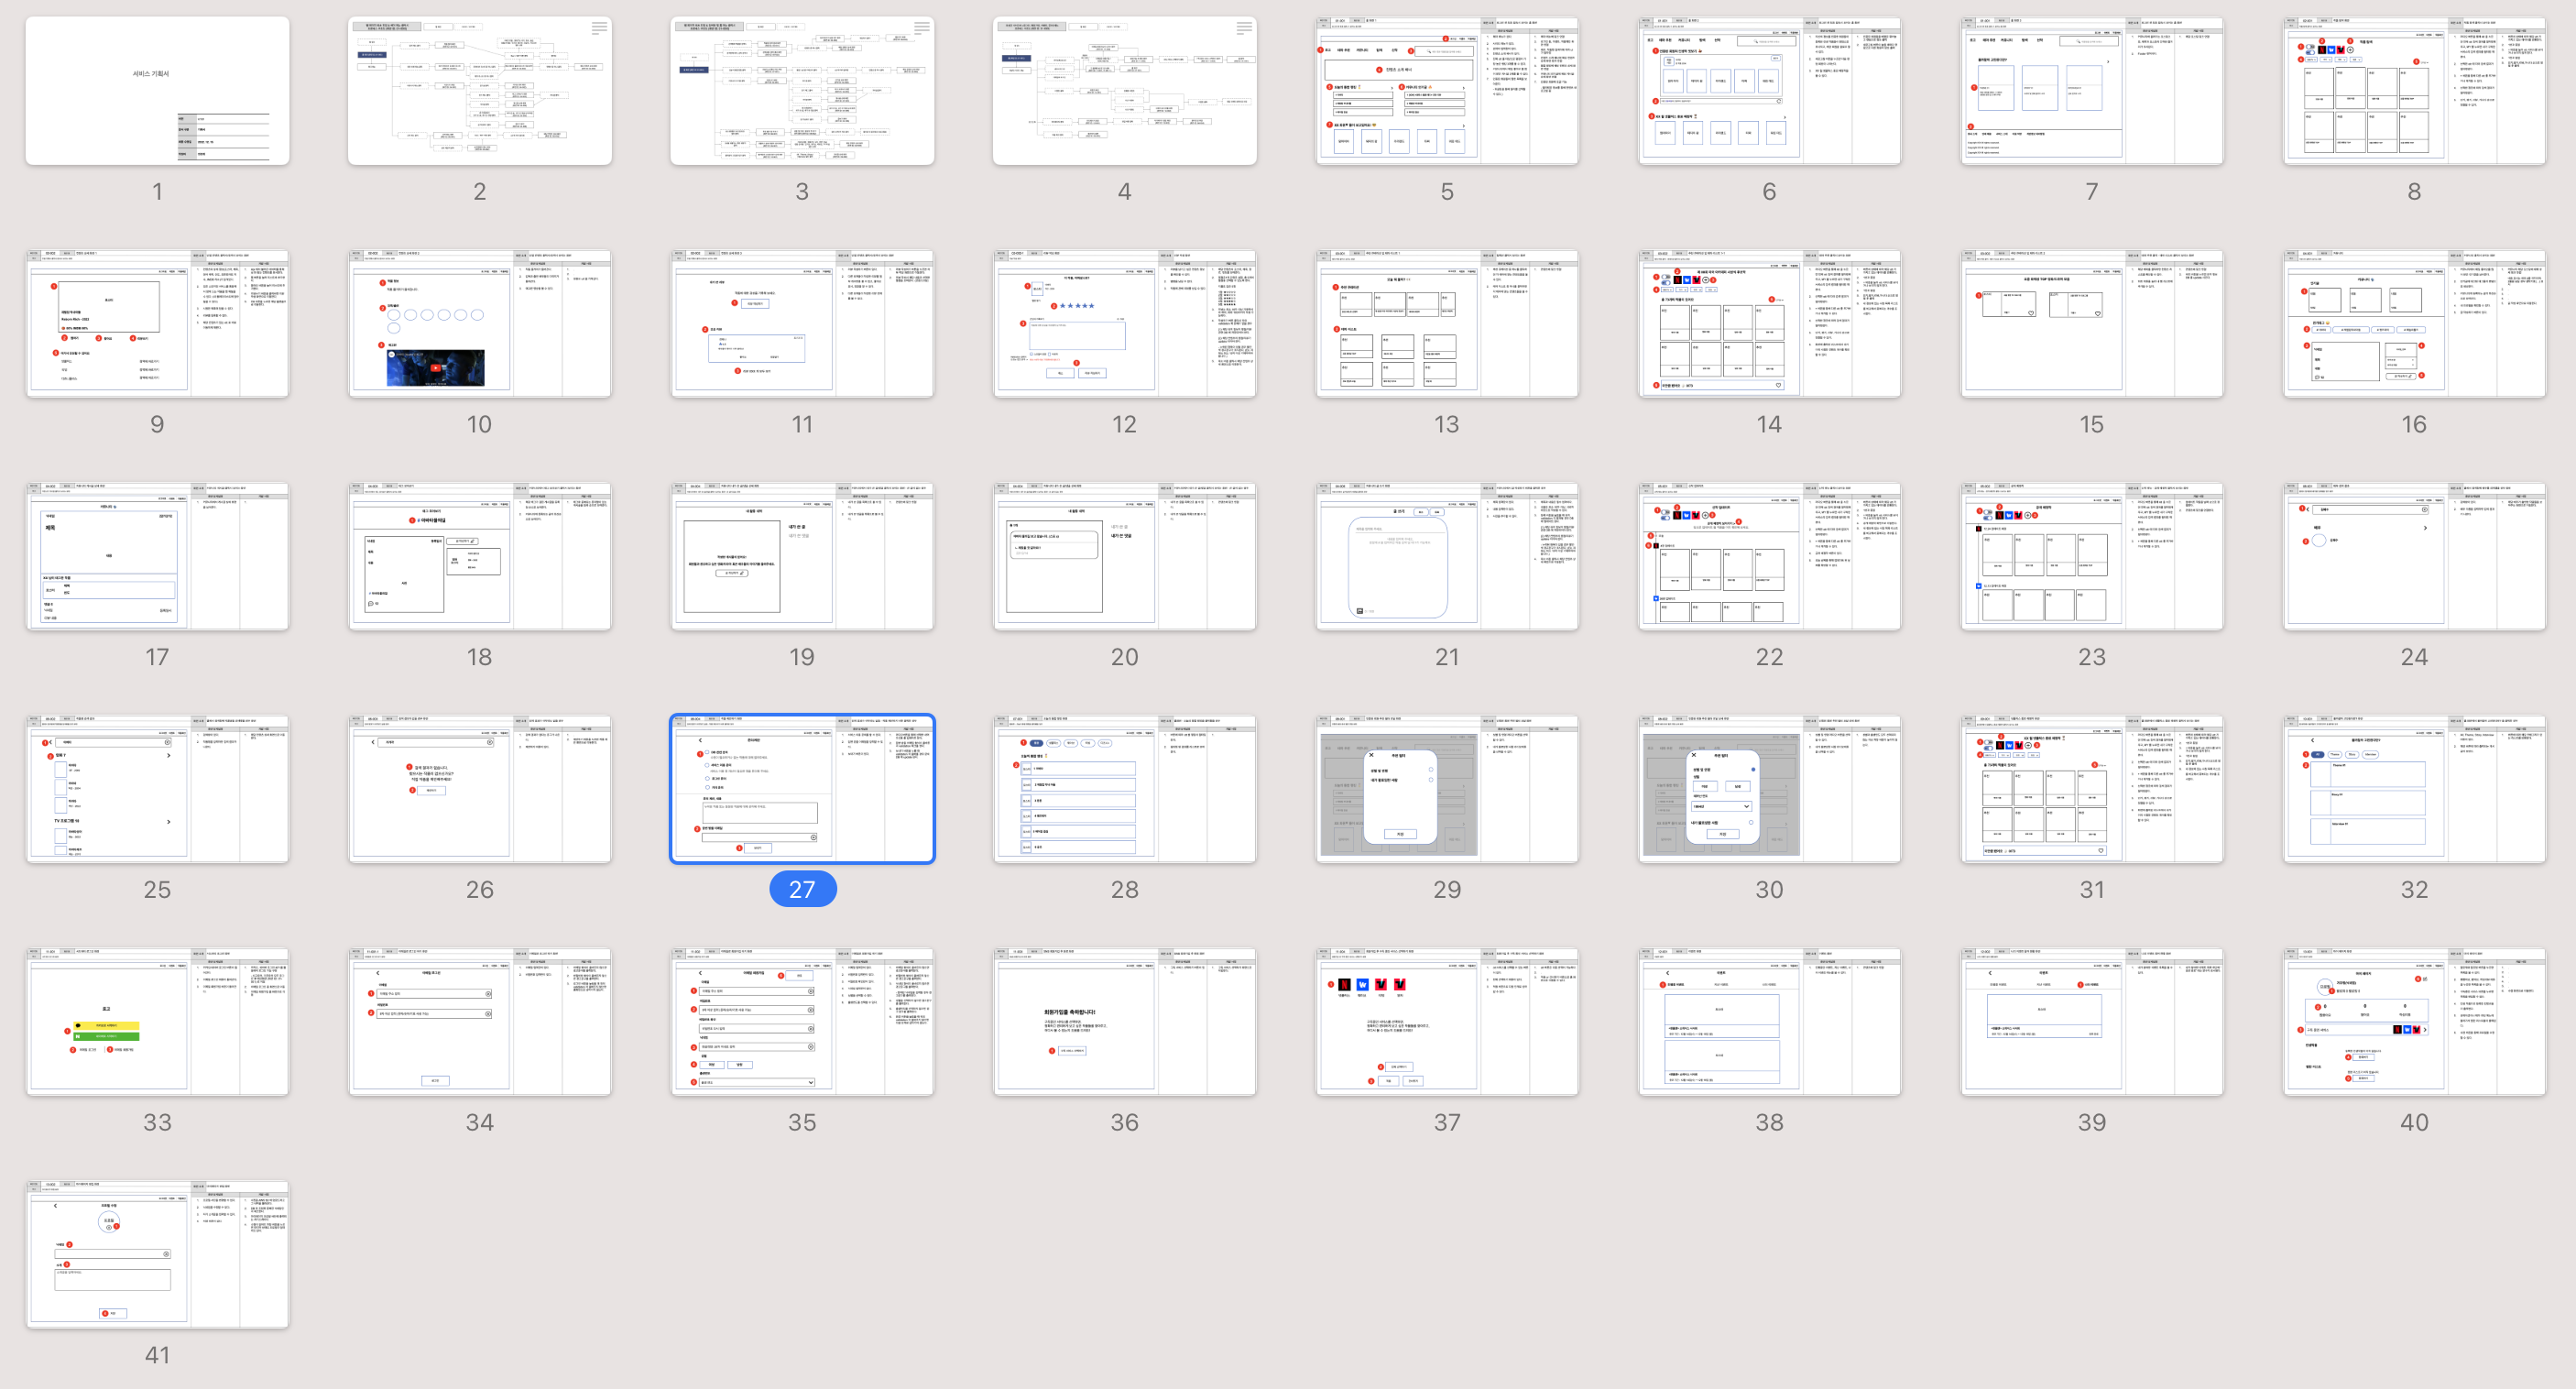Screen dimensions: 2576x1389
Task: Click slide 16 thumbnail
Action: click(2415, 323)
